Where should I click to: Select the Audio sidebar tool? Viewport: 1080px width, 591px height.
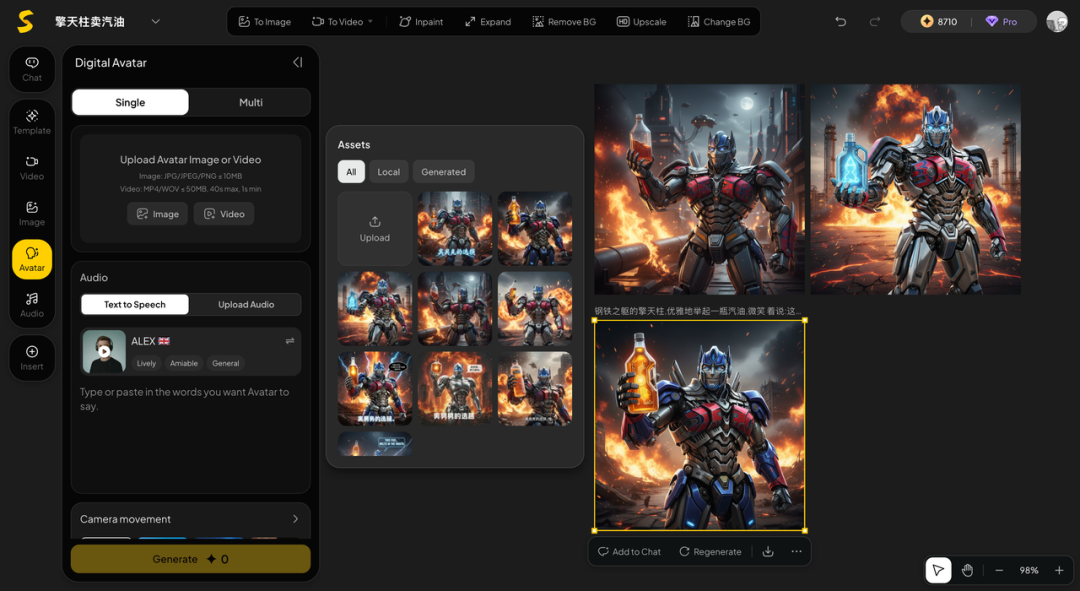[32, 304]
